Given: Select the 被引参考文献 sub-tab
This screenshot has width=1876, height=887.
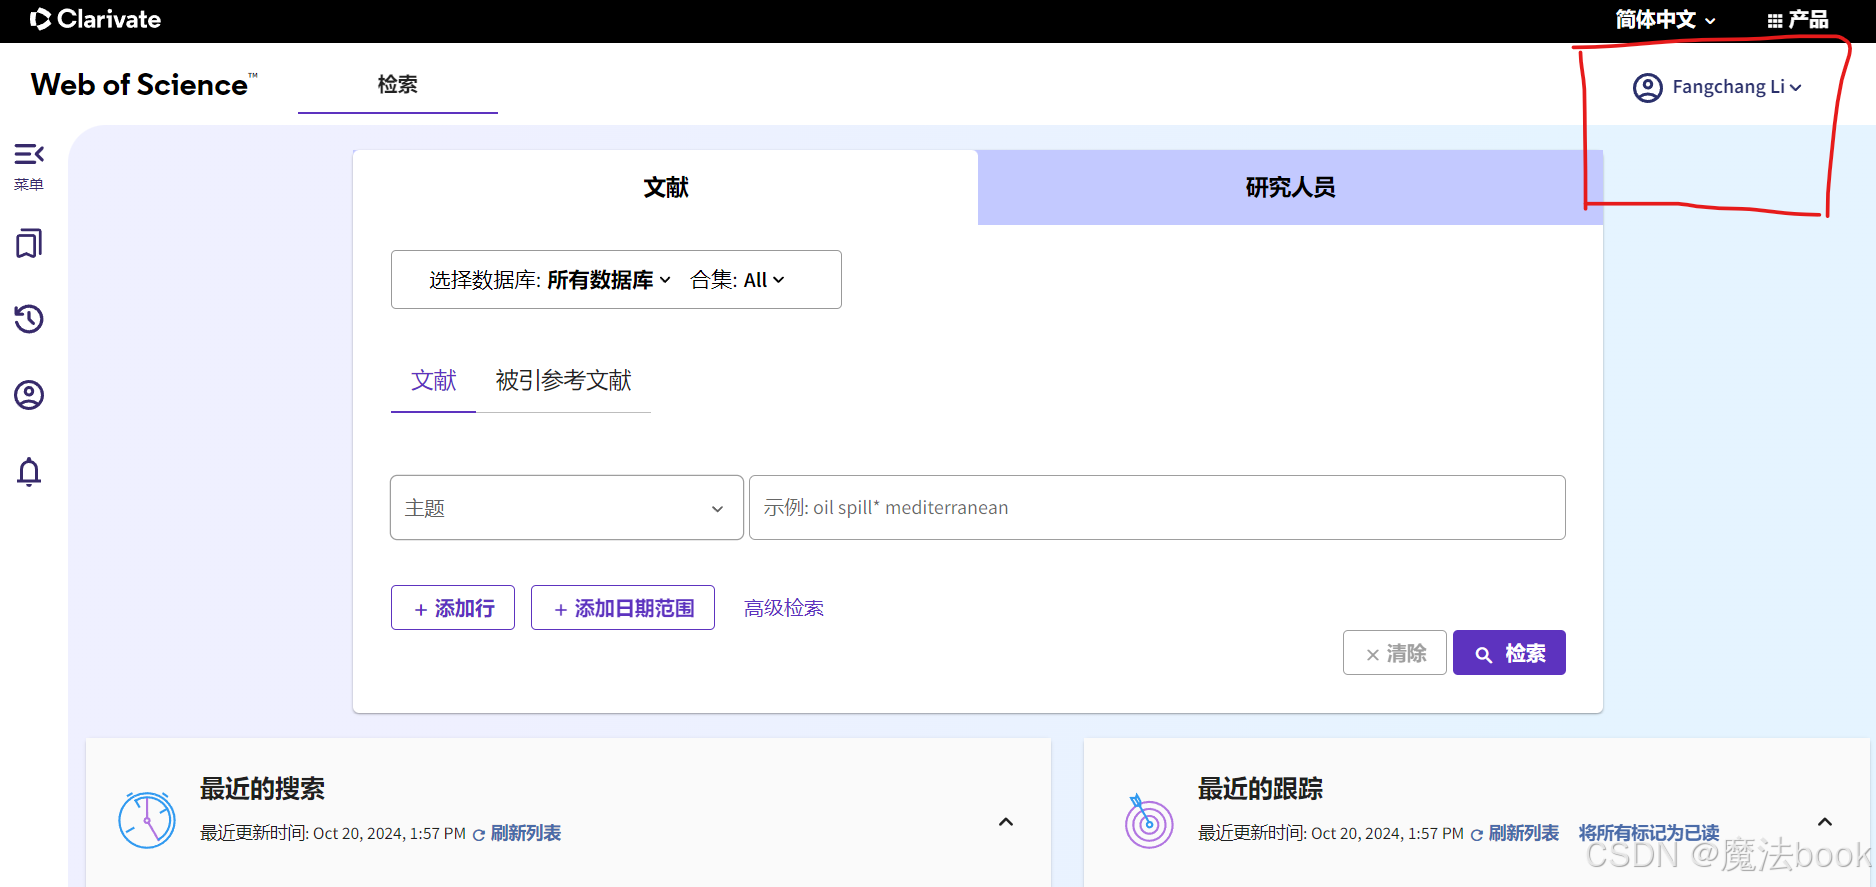Looking at the screenshot, I should tap(563, 380).
